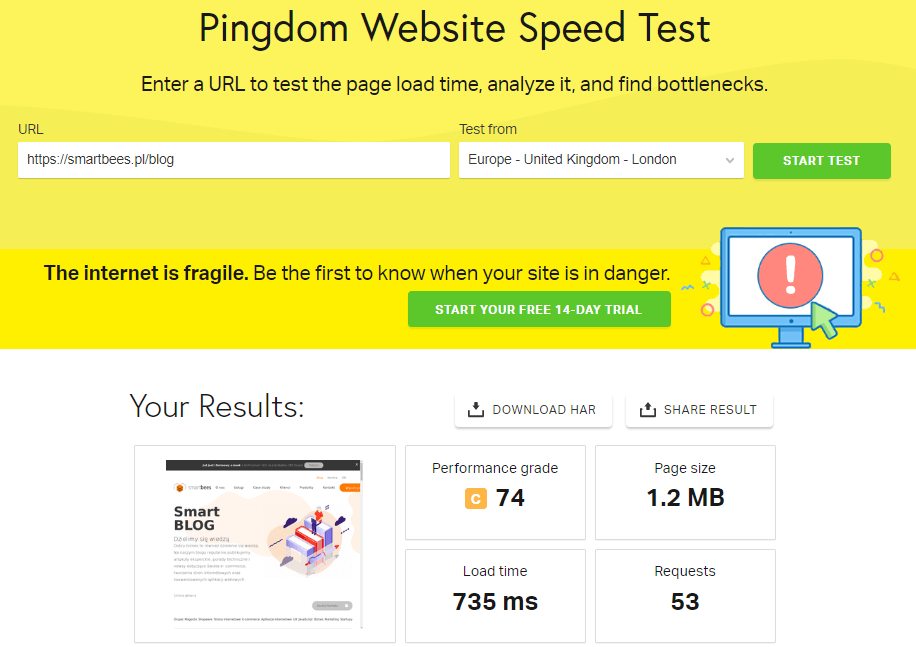Click the Page size 1.2 MB card
The image size is (916, 647).
tap(685, 492)
